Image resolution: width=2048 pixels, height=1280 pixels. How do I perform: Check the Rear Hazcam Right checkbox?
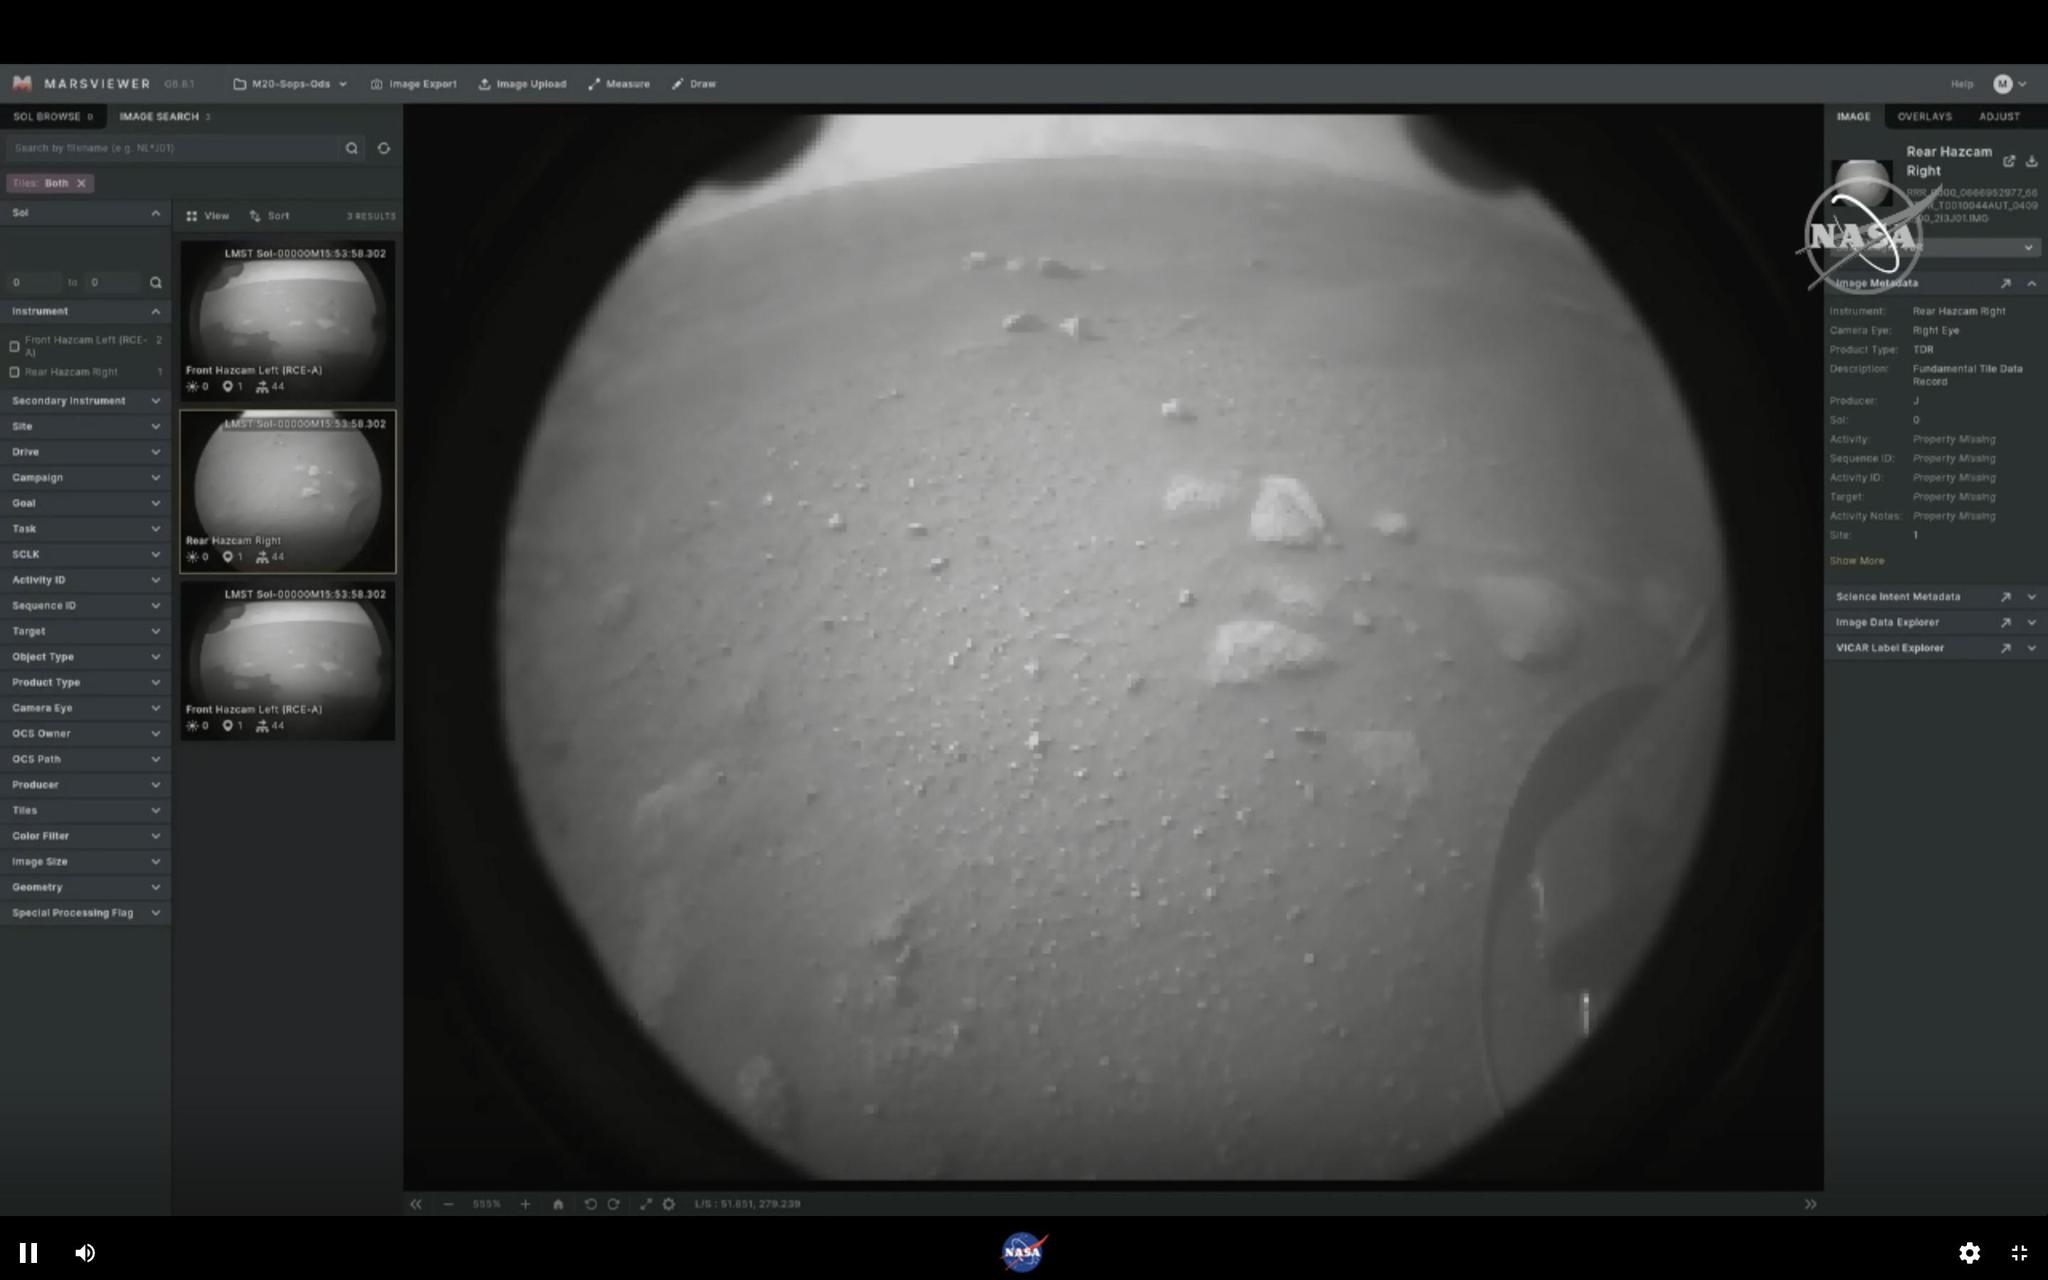click(15, 372)
